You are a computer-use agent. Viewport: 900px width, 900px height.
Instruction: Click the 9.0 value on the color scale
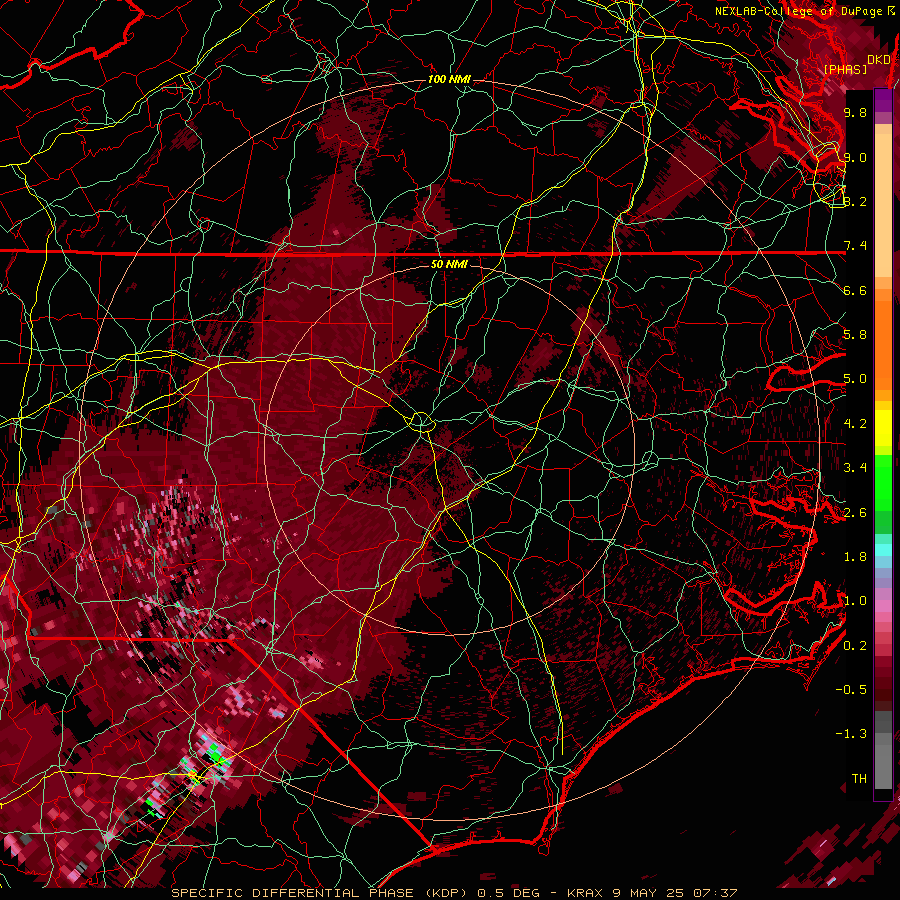point(855,157)
